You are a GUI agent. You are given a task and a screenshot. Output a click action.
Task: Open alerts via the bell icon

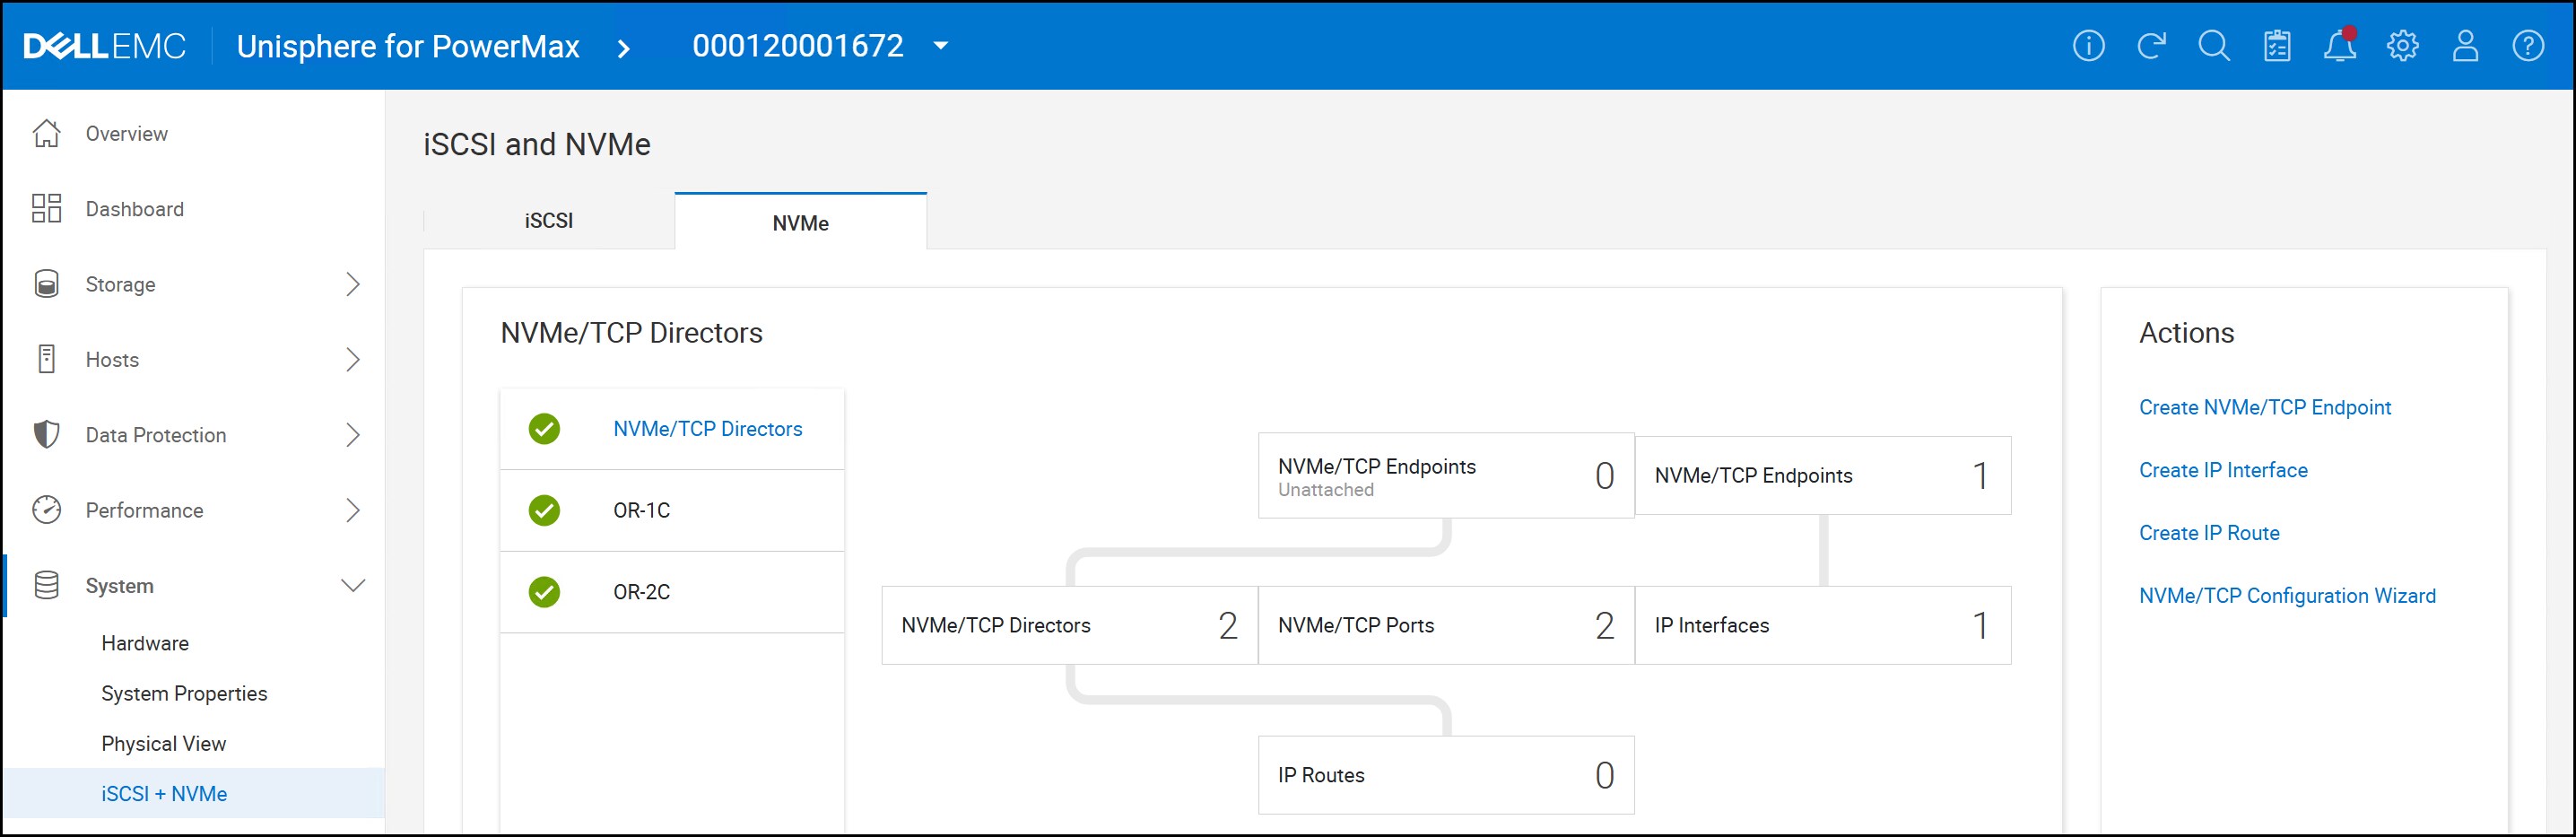(2340, 46)
